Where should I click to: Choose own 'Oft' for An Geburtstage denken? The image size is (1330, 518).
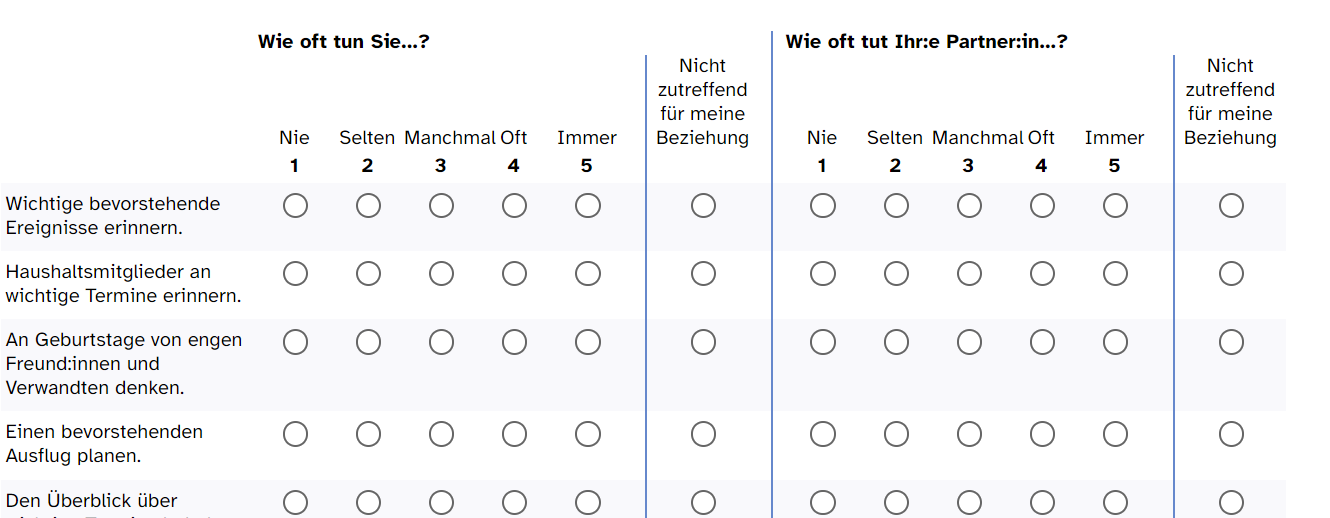[514, 342]
